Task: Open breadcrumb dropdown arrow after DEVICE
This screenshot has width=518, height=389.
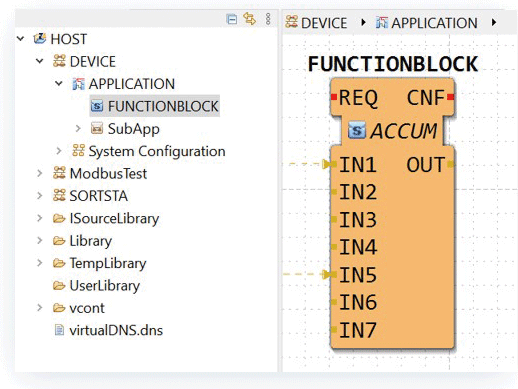Action: point(363,22)
